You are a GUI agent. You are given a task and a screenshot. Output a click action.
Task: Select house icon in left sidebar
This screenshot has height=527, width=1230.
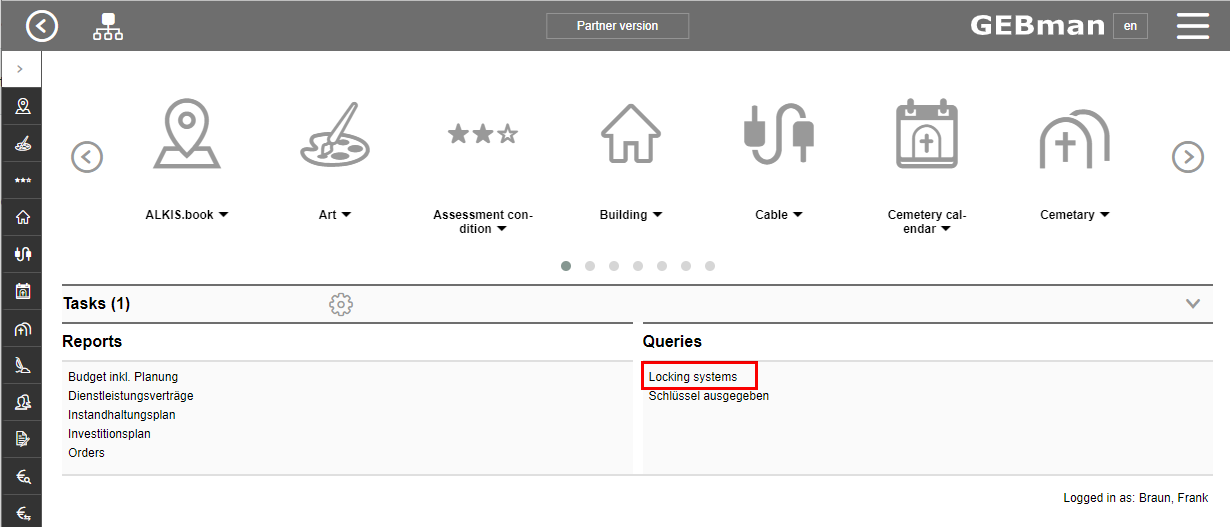click(22, 218)
